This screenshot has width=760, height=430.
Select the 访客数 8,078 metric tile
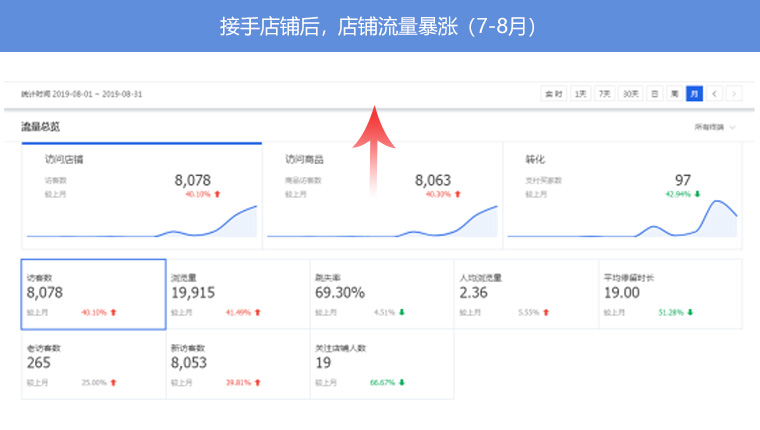click(93, 294)
